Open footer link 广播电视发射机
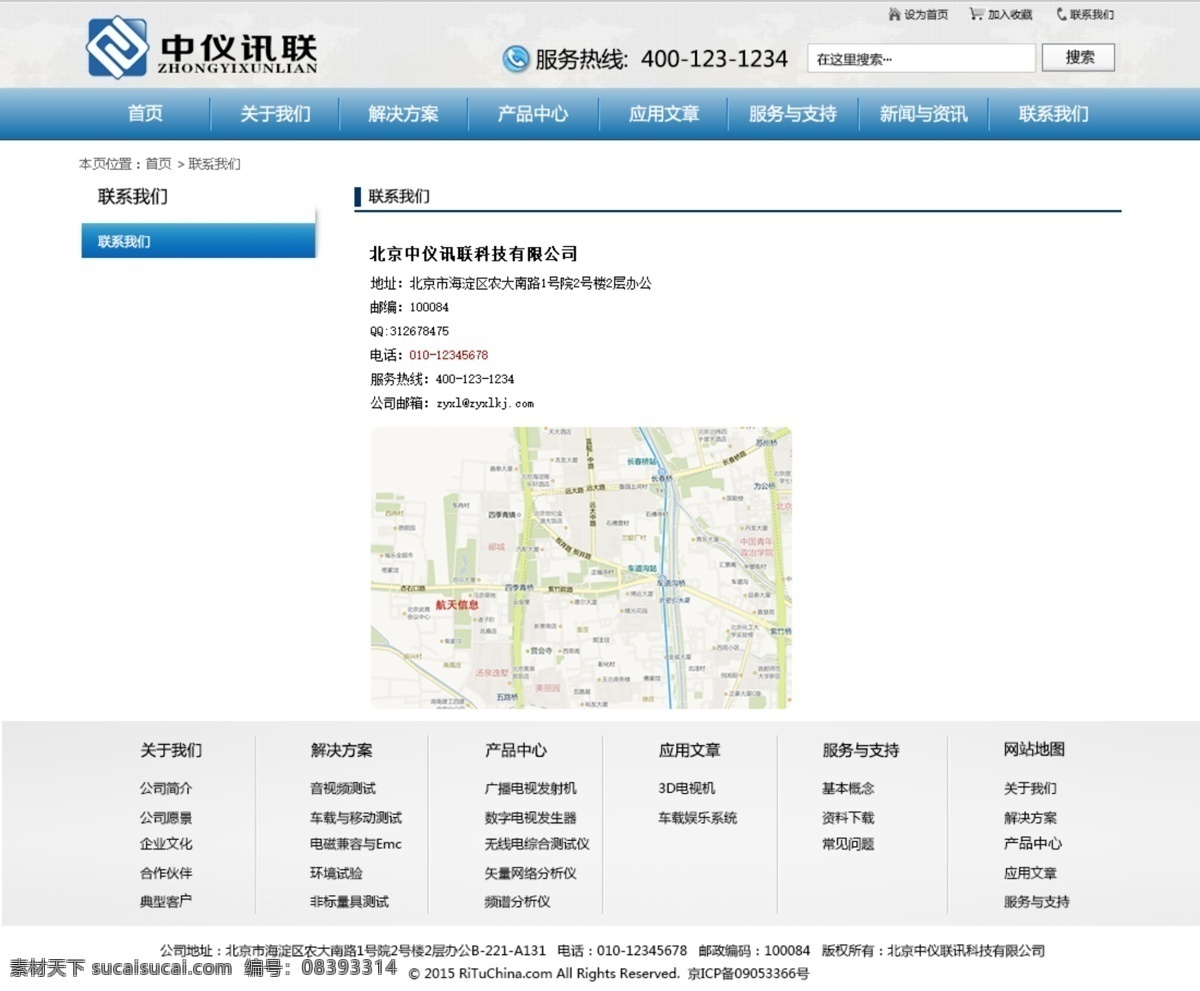This screenshot has height=991, width=1200. pos(531,788)
